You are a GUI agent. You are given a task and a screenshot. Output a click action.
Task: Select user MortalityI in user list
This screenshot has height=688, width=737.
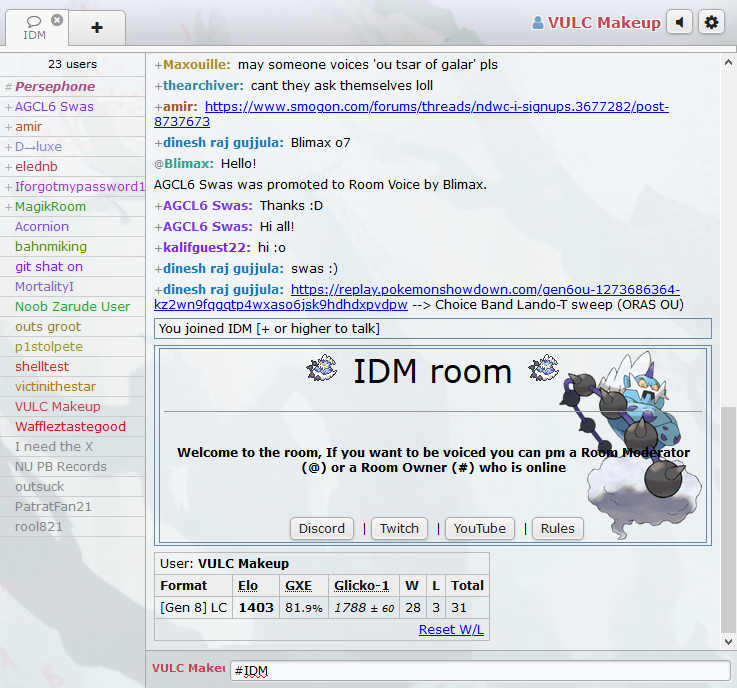[72, 286]
